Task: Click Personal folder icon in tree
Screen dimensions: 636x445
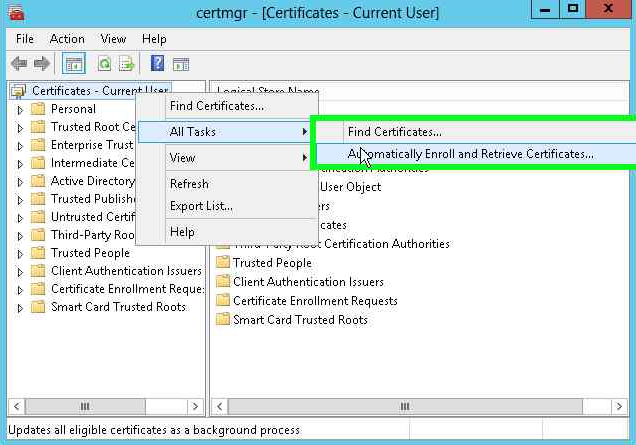Action: point(38,109)
